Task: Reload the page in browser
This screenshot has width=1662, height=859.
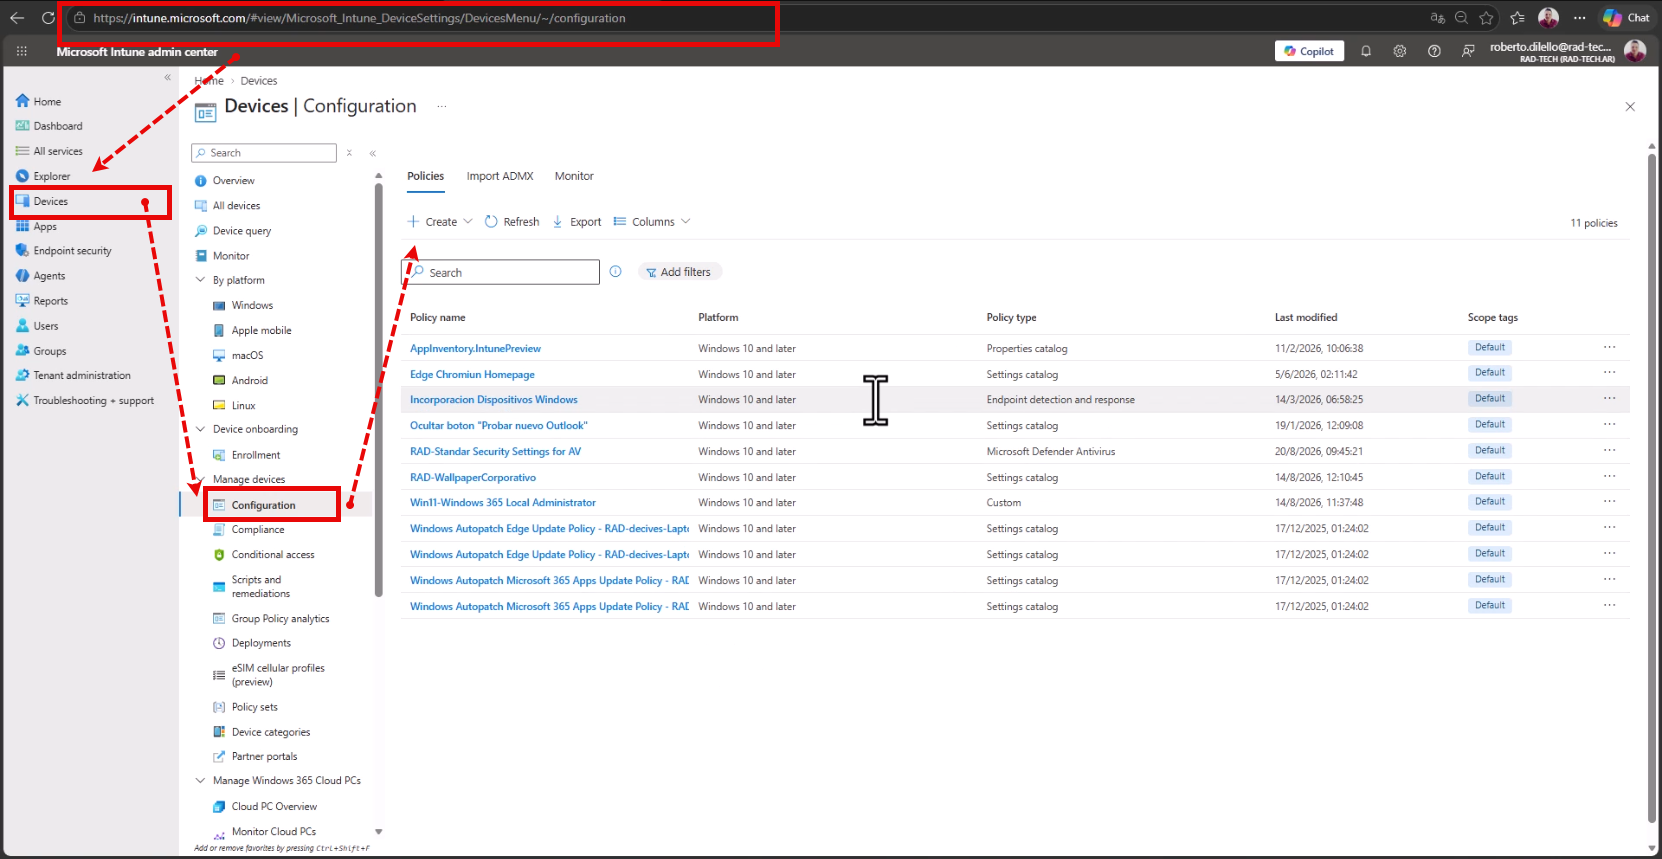Action: [x=48, y=18]
